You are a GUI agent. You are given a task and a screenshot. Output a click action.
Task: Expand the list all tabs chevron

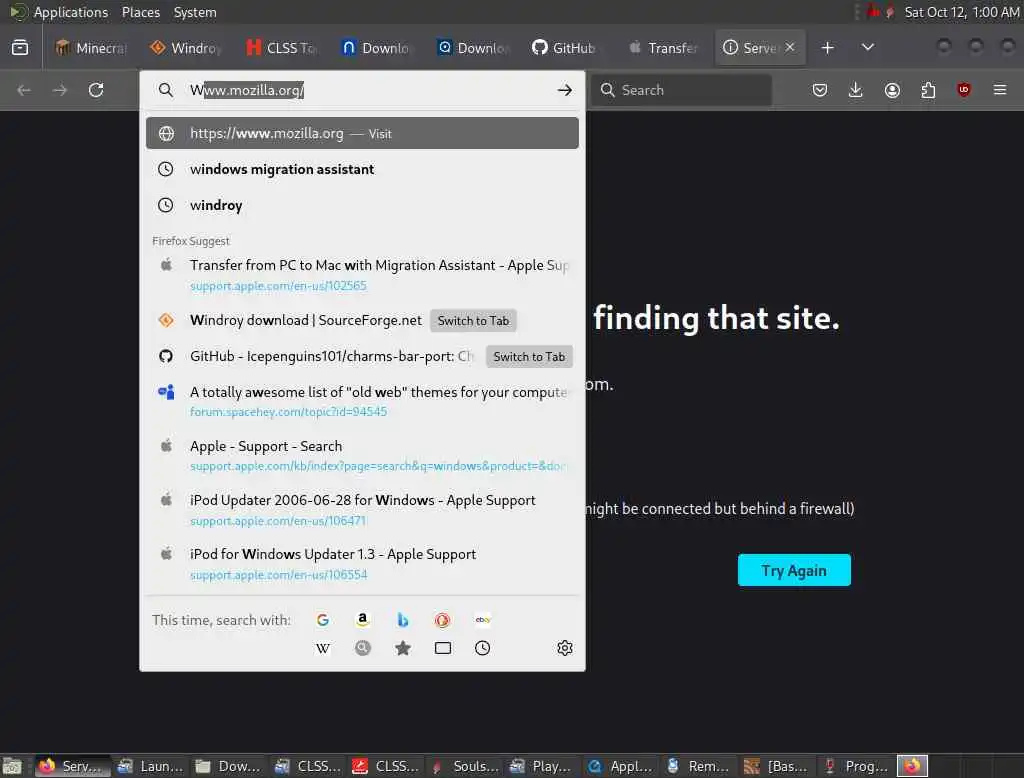(868, 48)
